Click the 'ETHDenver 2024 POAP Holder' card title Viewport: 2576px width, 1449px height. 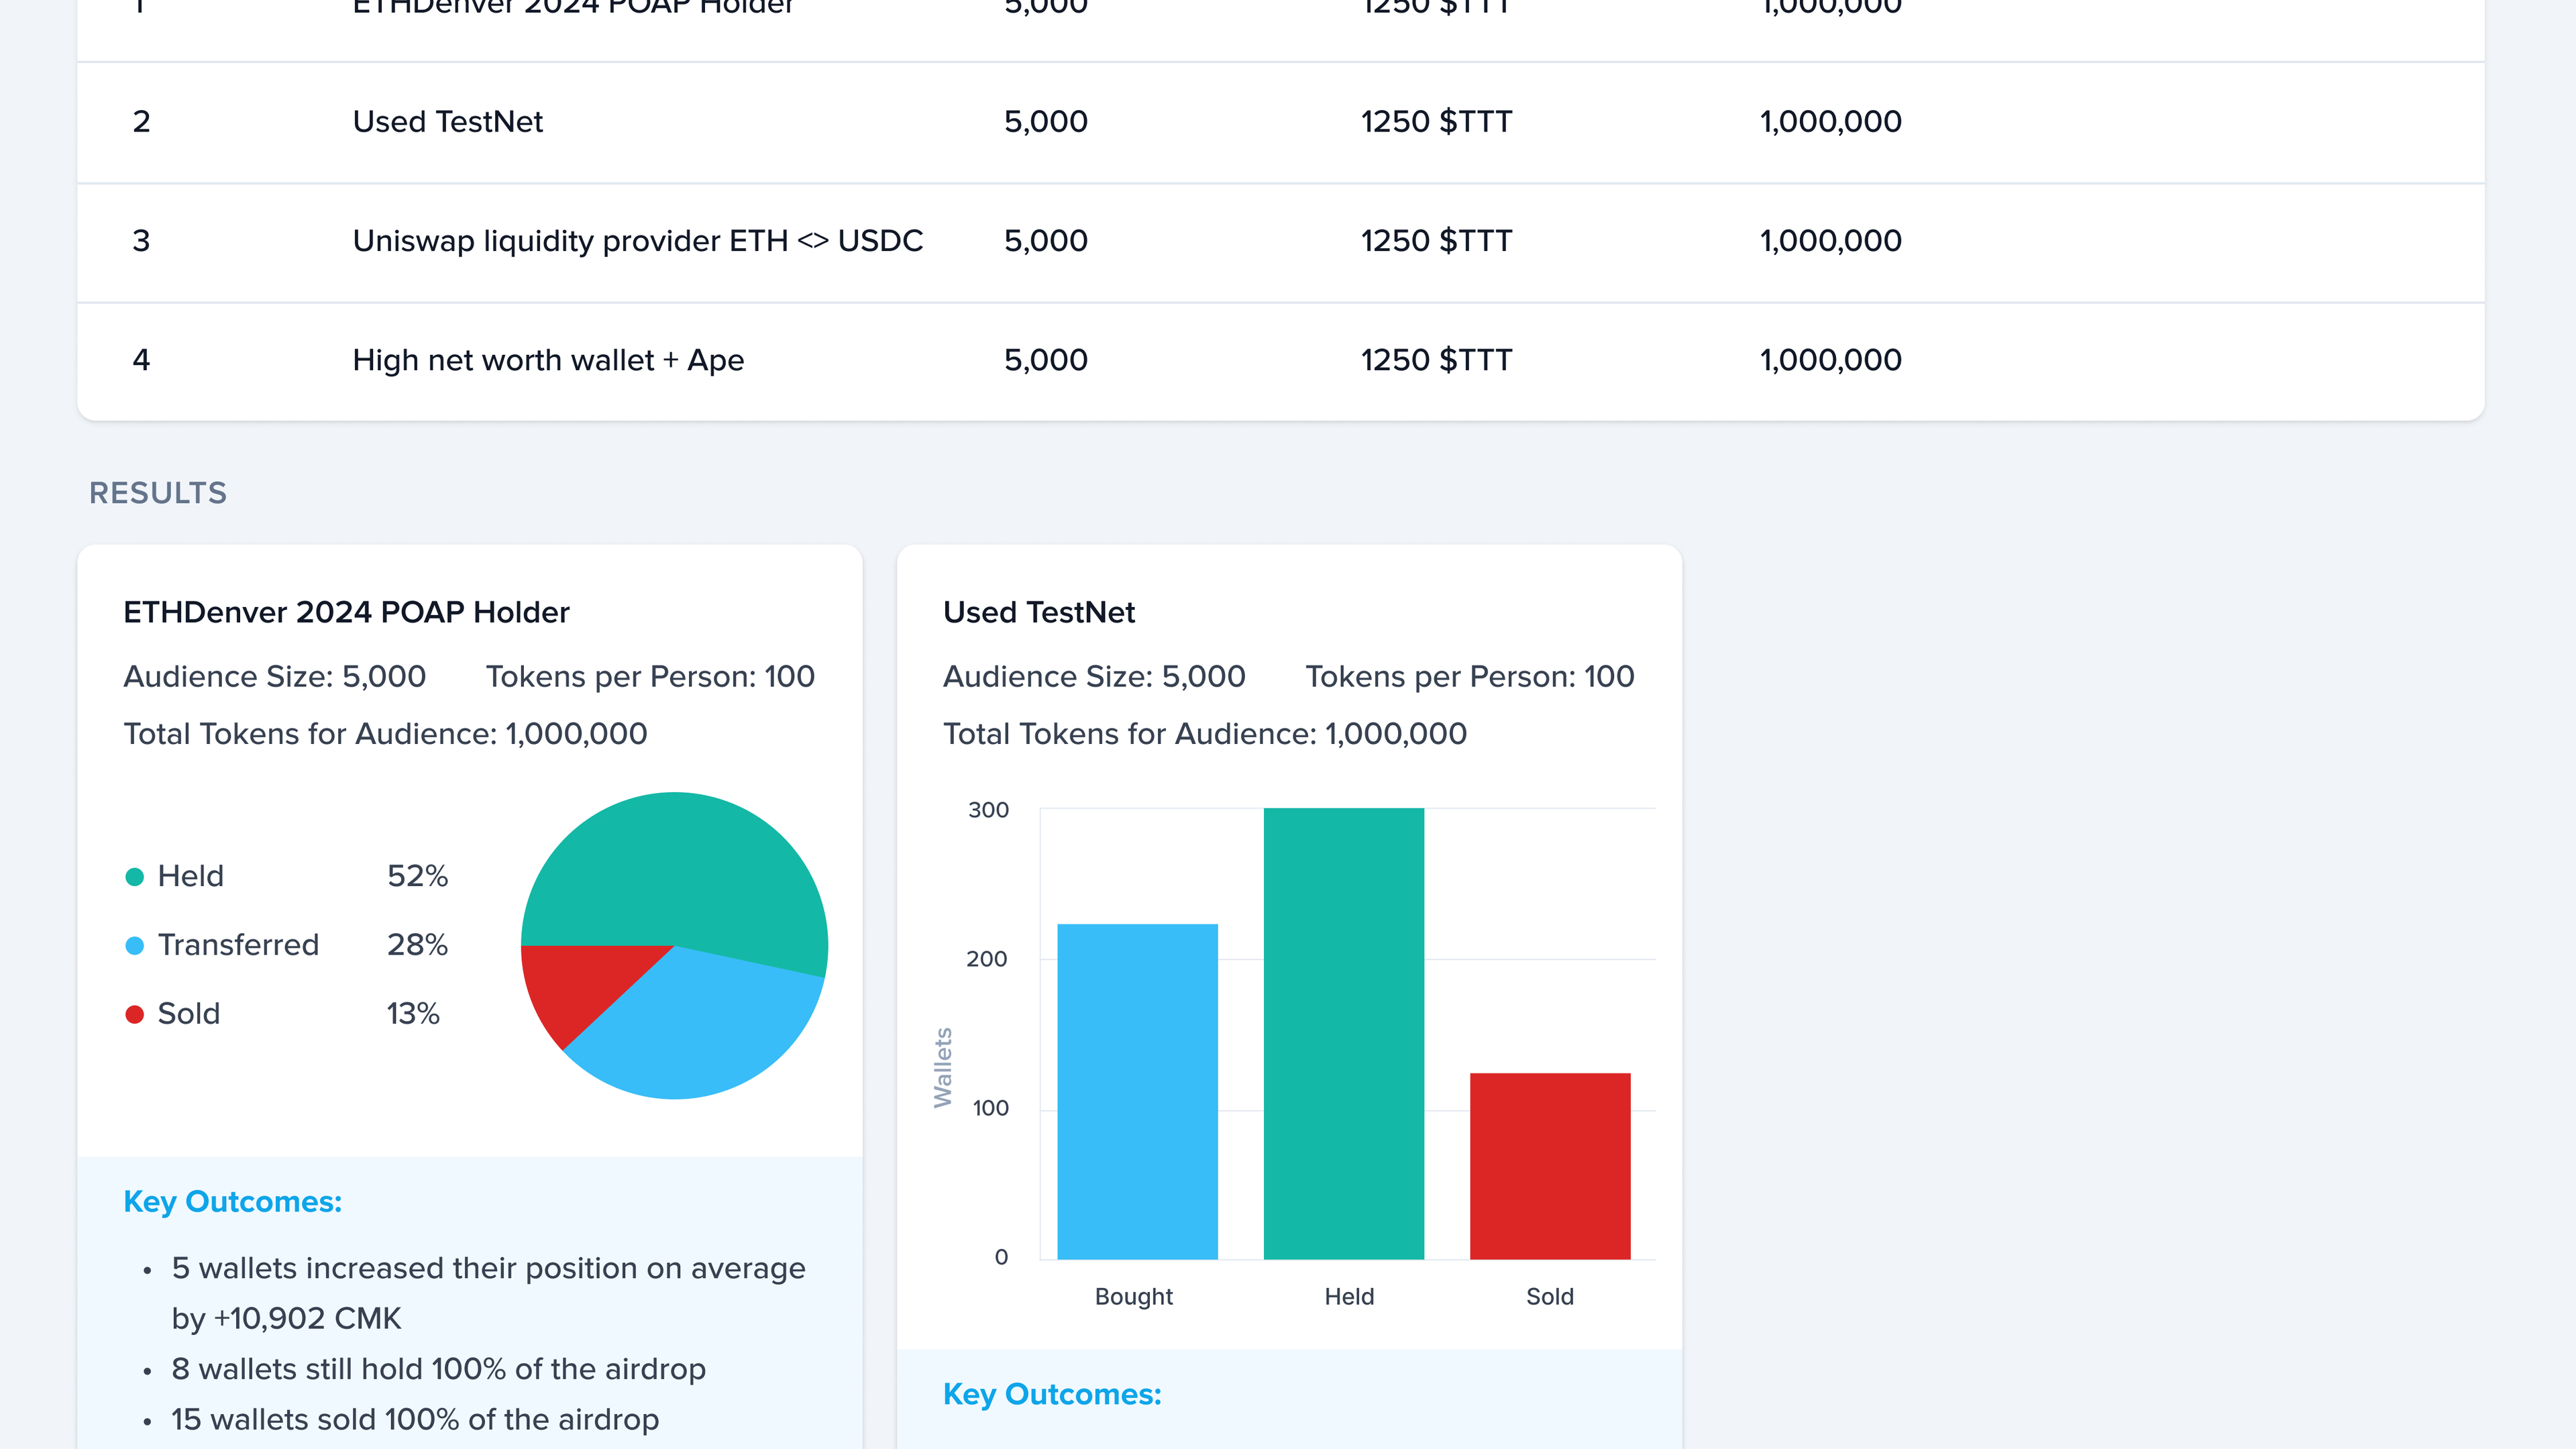coord(346,612)
